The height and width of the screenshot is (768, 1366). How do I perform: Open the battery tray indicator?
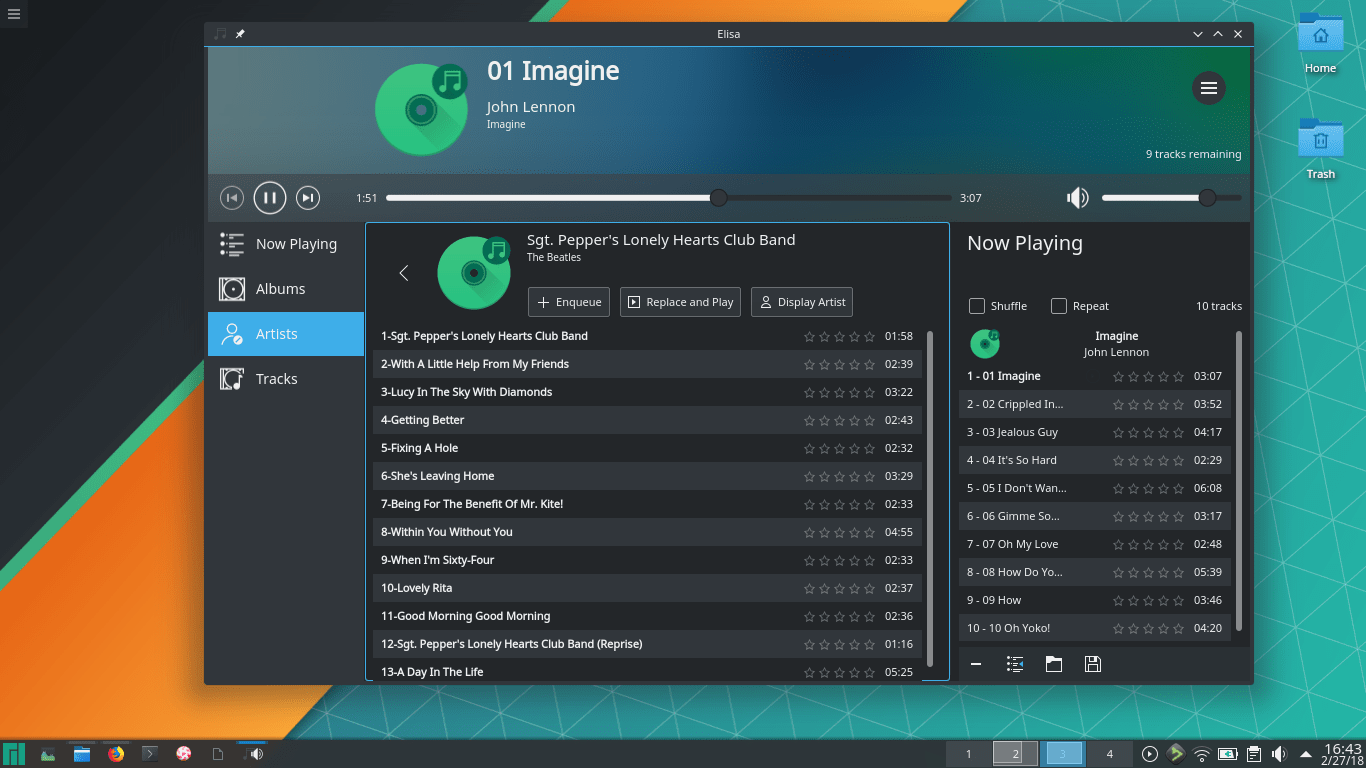[x=1228, y=754]
